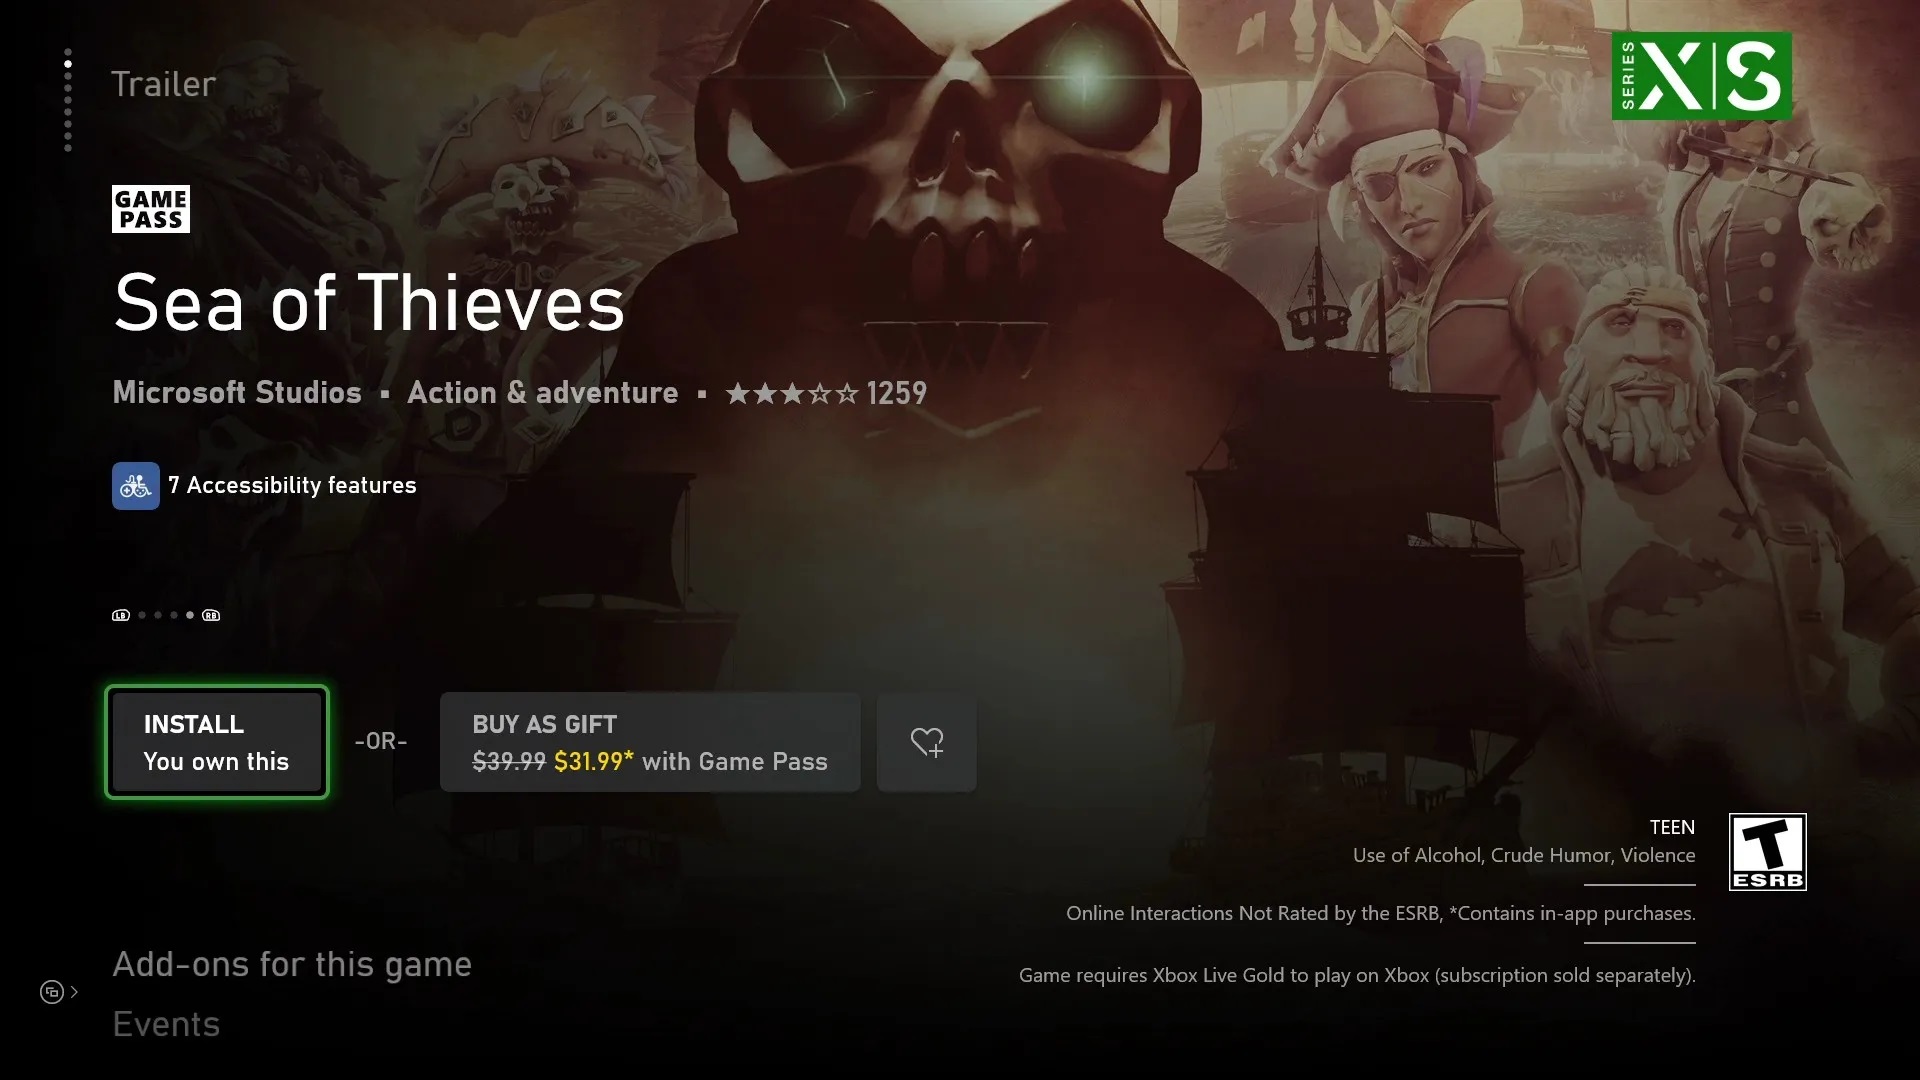The image size is (1920, 1080).
Task: Expand the Add-ons for this game section
Action: click(291, 963)
